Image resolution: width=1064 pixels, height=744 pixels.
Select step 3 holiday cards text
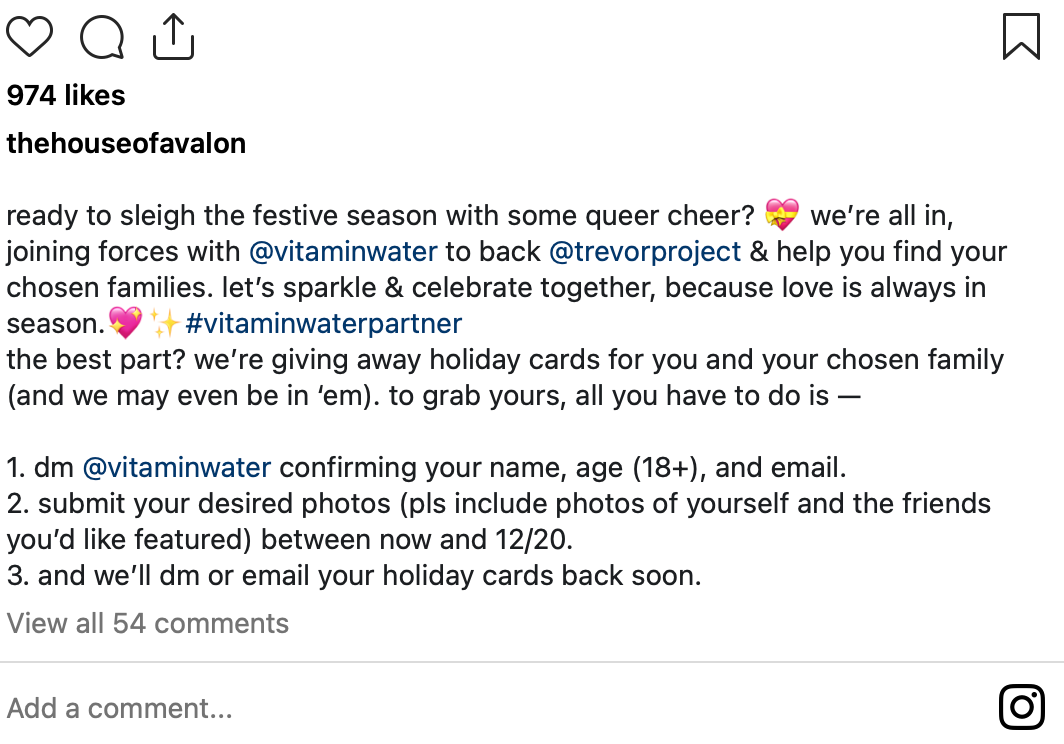[354, 575]
